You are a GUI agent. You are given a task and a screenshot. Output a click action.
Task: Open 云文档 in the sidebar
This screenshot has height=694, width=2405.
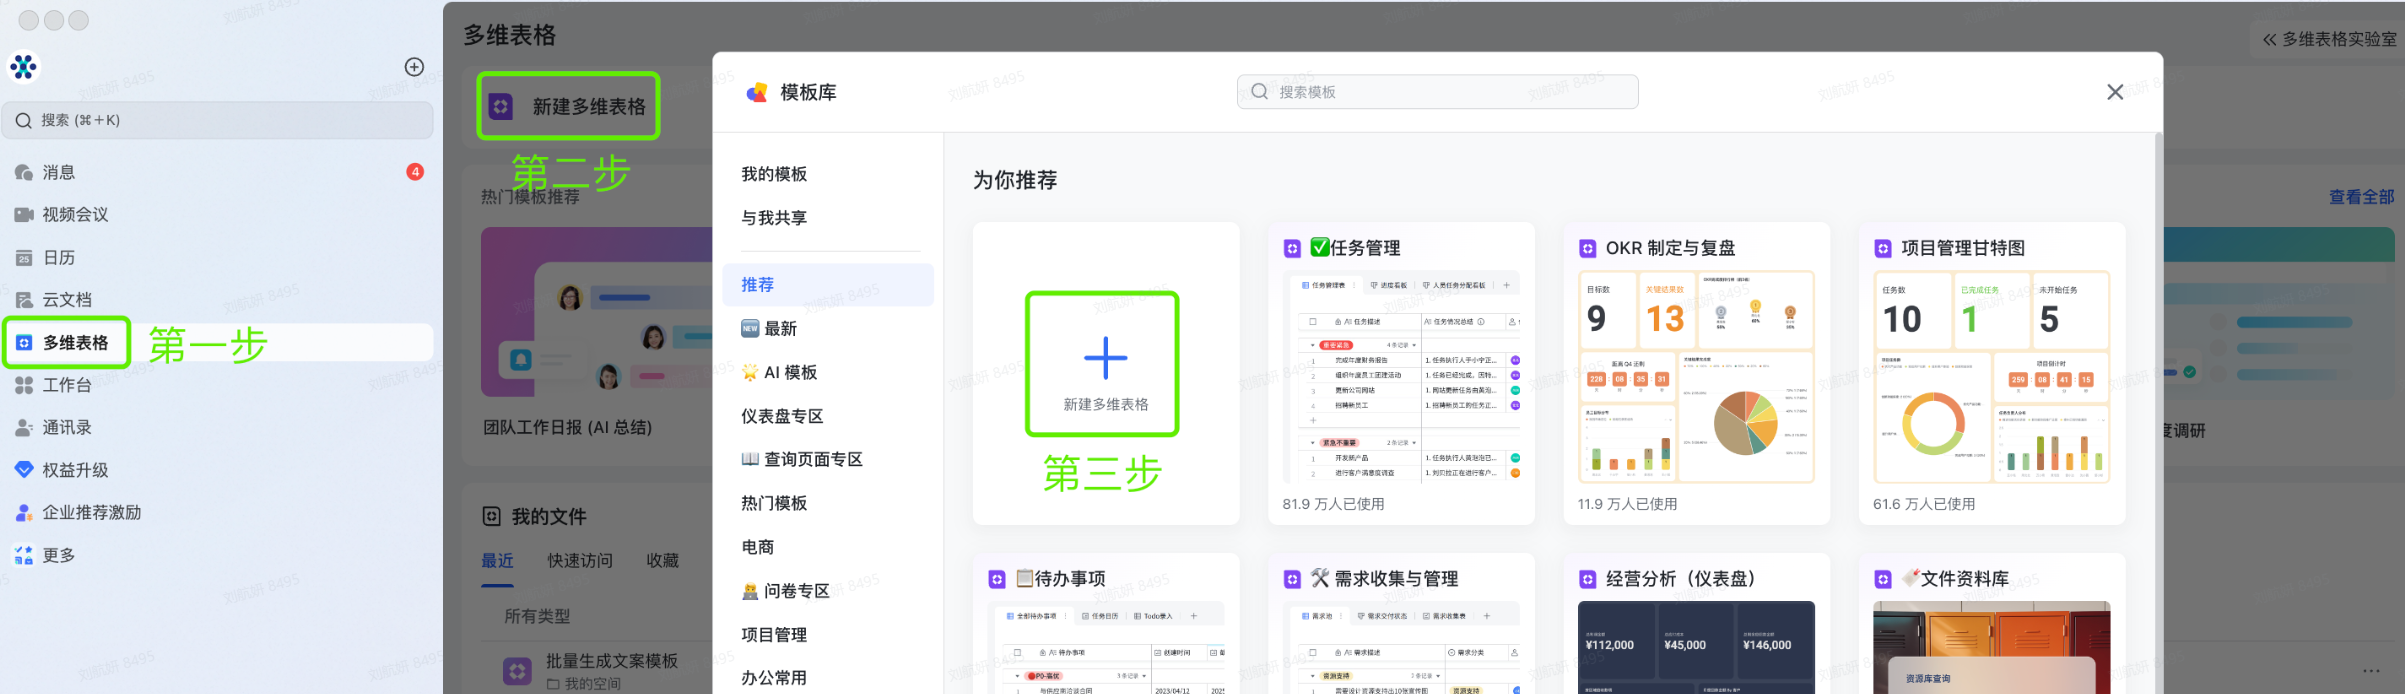(218, 299)
